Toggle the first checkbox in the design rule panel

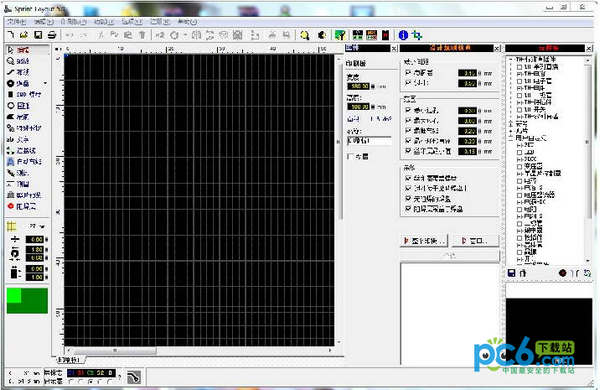click(x=408, y=72)
